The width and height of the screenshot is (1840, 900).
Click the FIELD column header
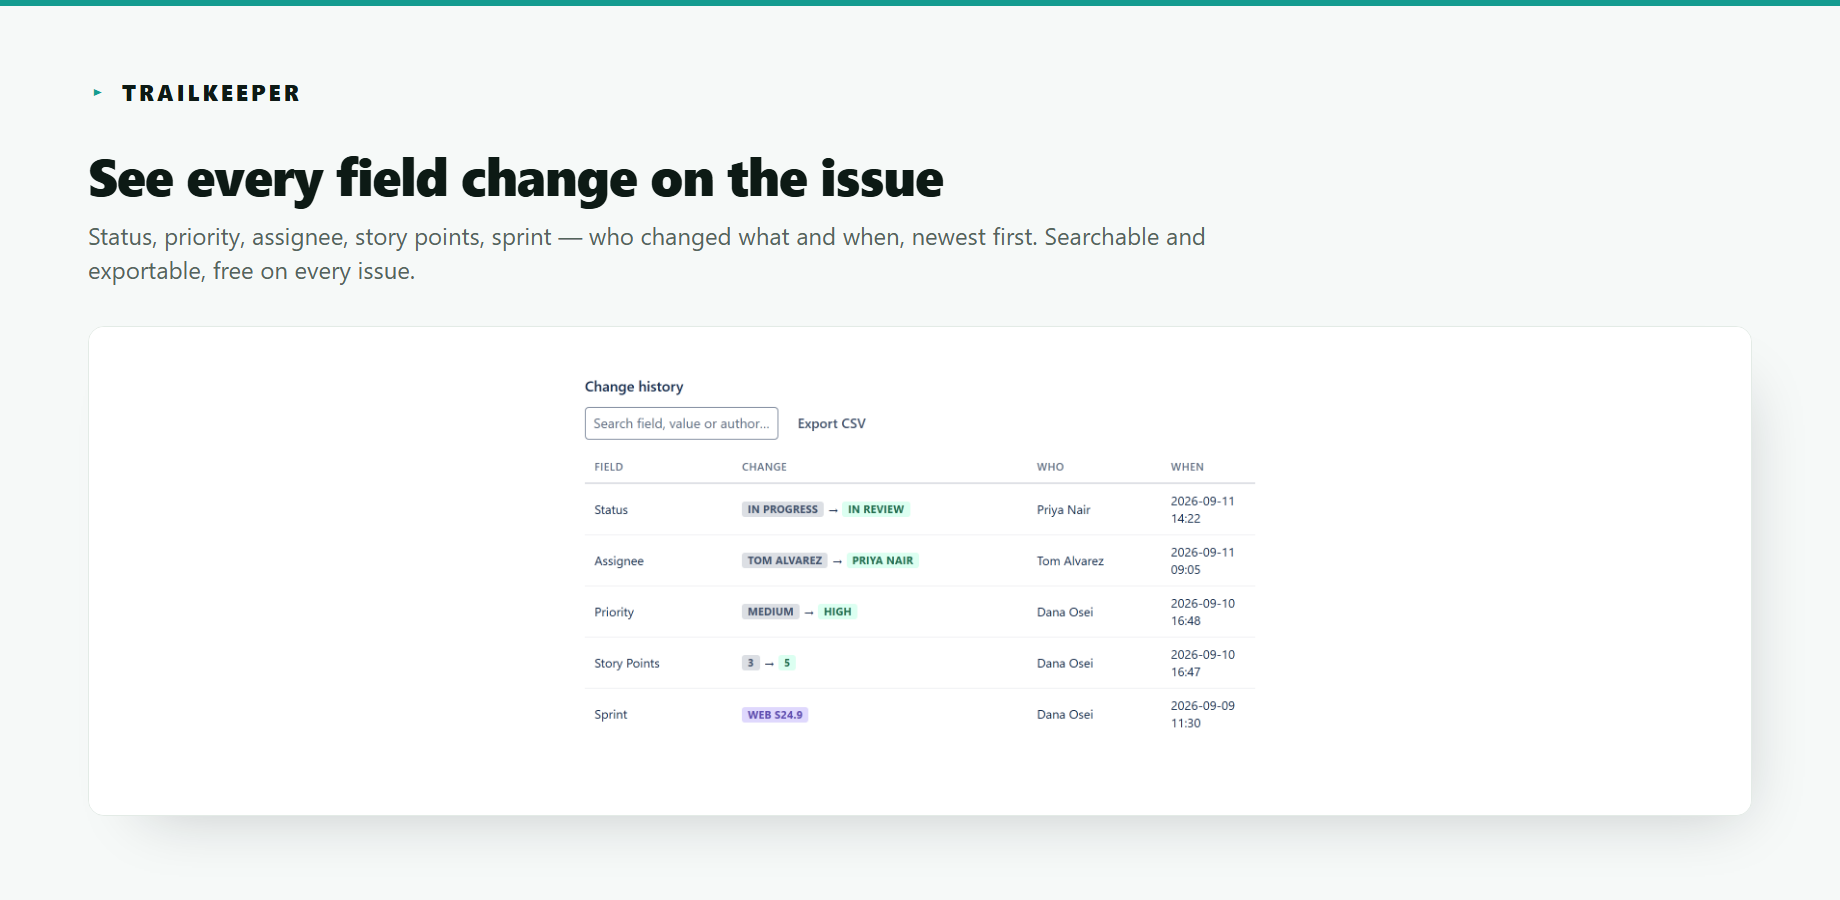[x=609, y=467]
